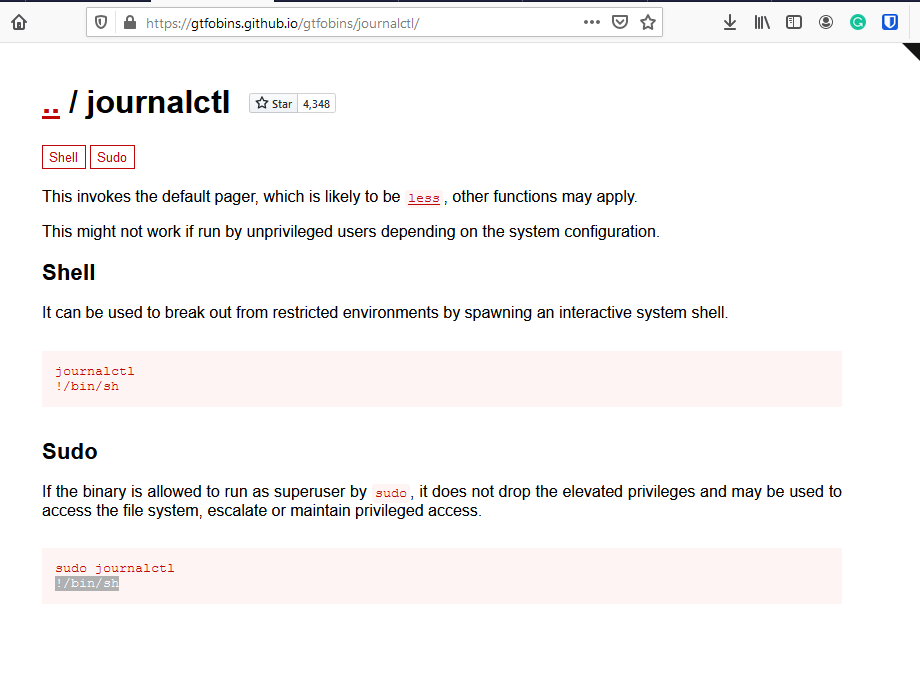This screenshot has width=920, height=678.
Task: Open Grammarly extension icon
Action: pos(858,22)
